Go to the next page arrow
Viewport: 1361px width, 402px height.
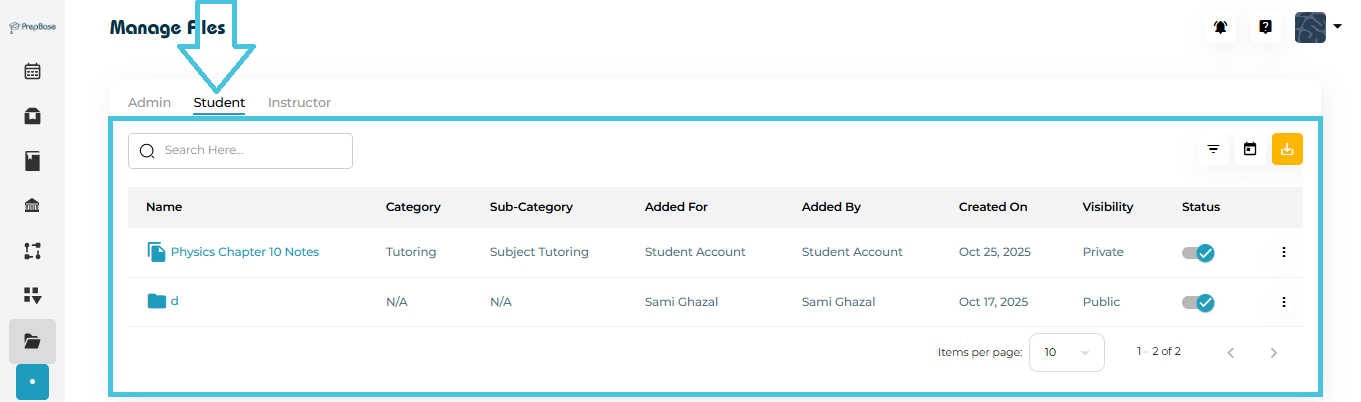pyautogui.click(x=1273, y=352)
